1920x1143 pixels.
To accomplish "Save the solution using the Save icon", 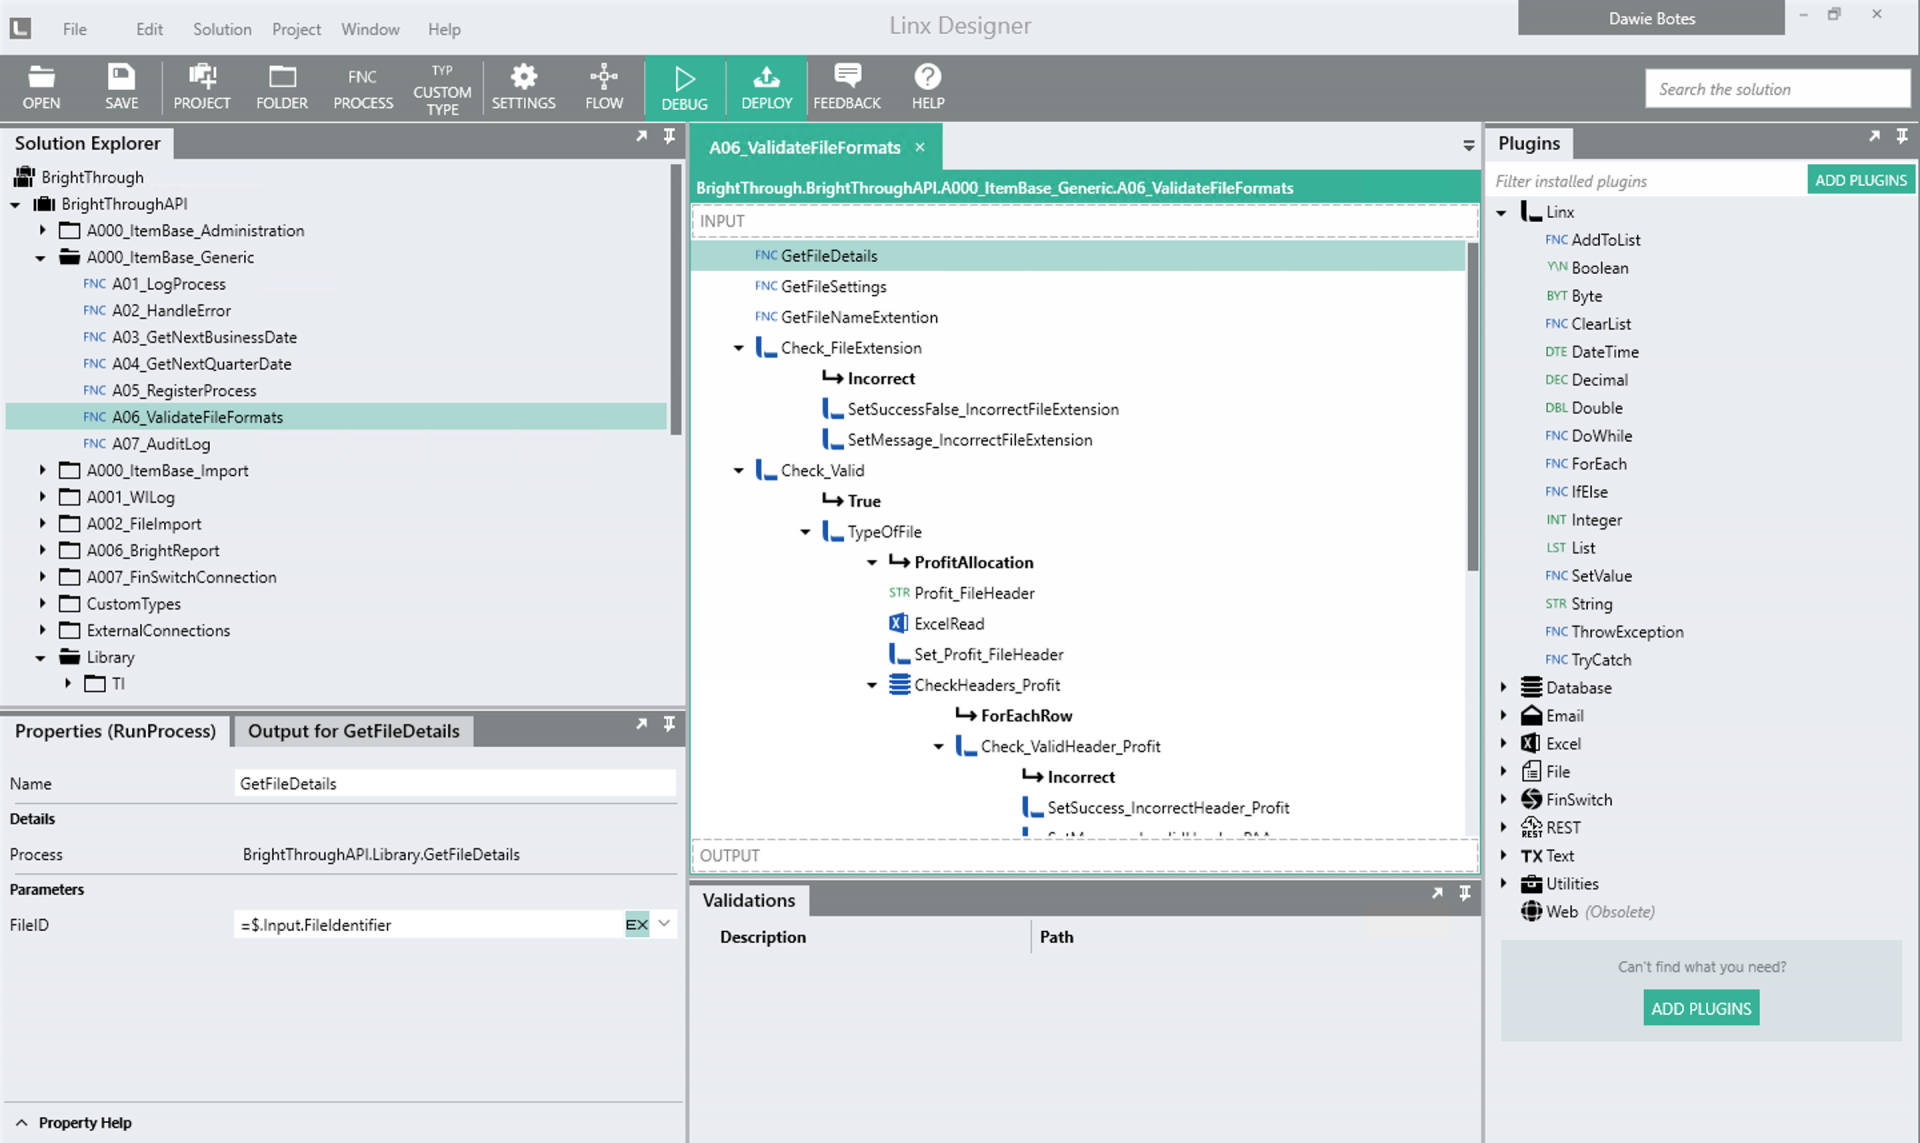I will click(x=121, y=87).
